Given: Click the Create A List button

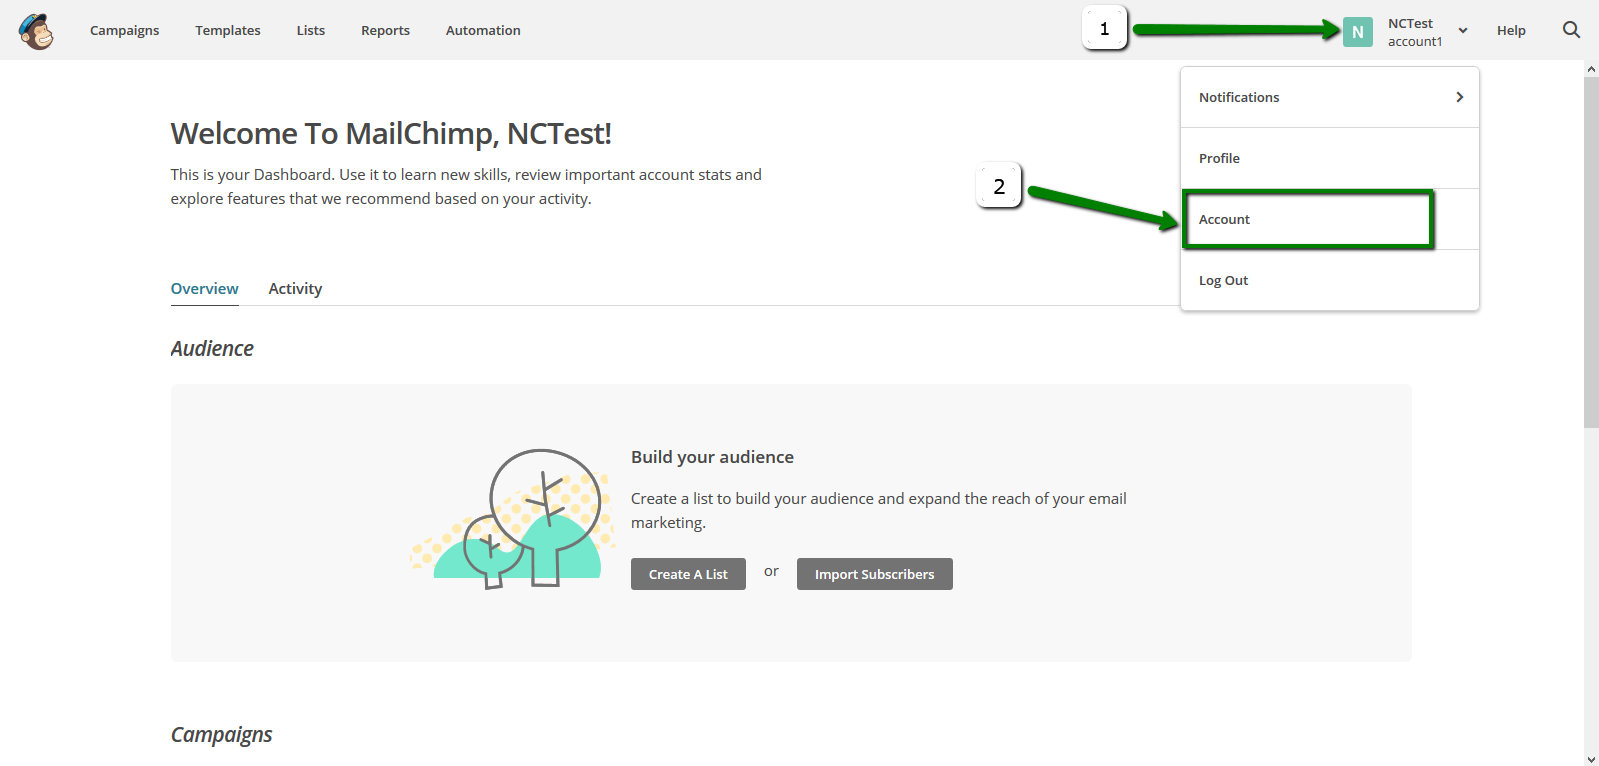Looking at the screenshot, I should 688,574.
